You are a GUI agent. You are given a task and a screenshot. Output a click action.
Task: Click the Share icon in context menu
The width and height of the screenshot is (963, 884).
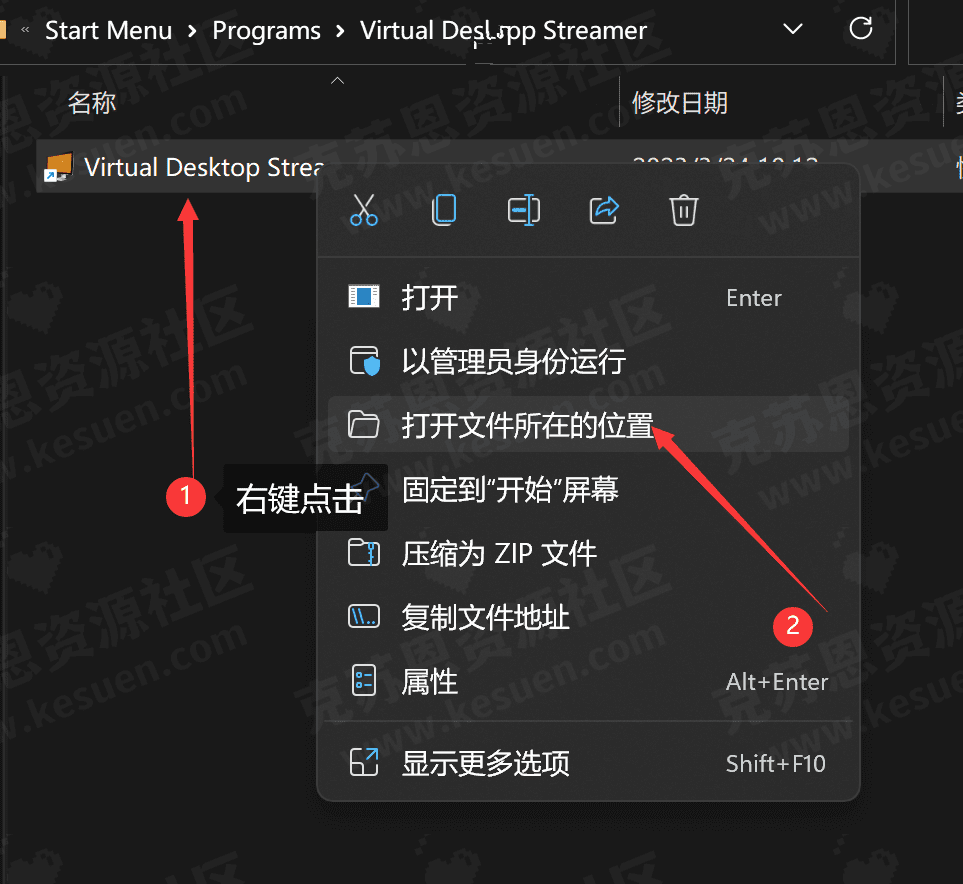[604, 210]
